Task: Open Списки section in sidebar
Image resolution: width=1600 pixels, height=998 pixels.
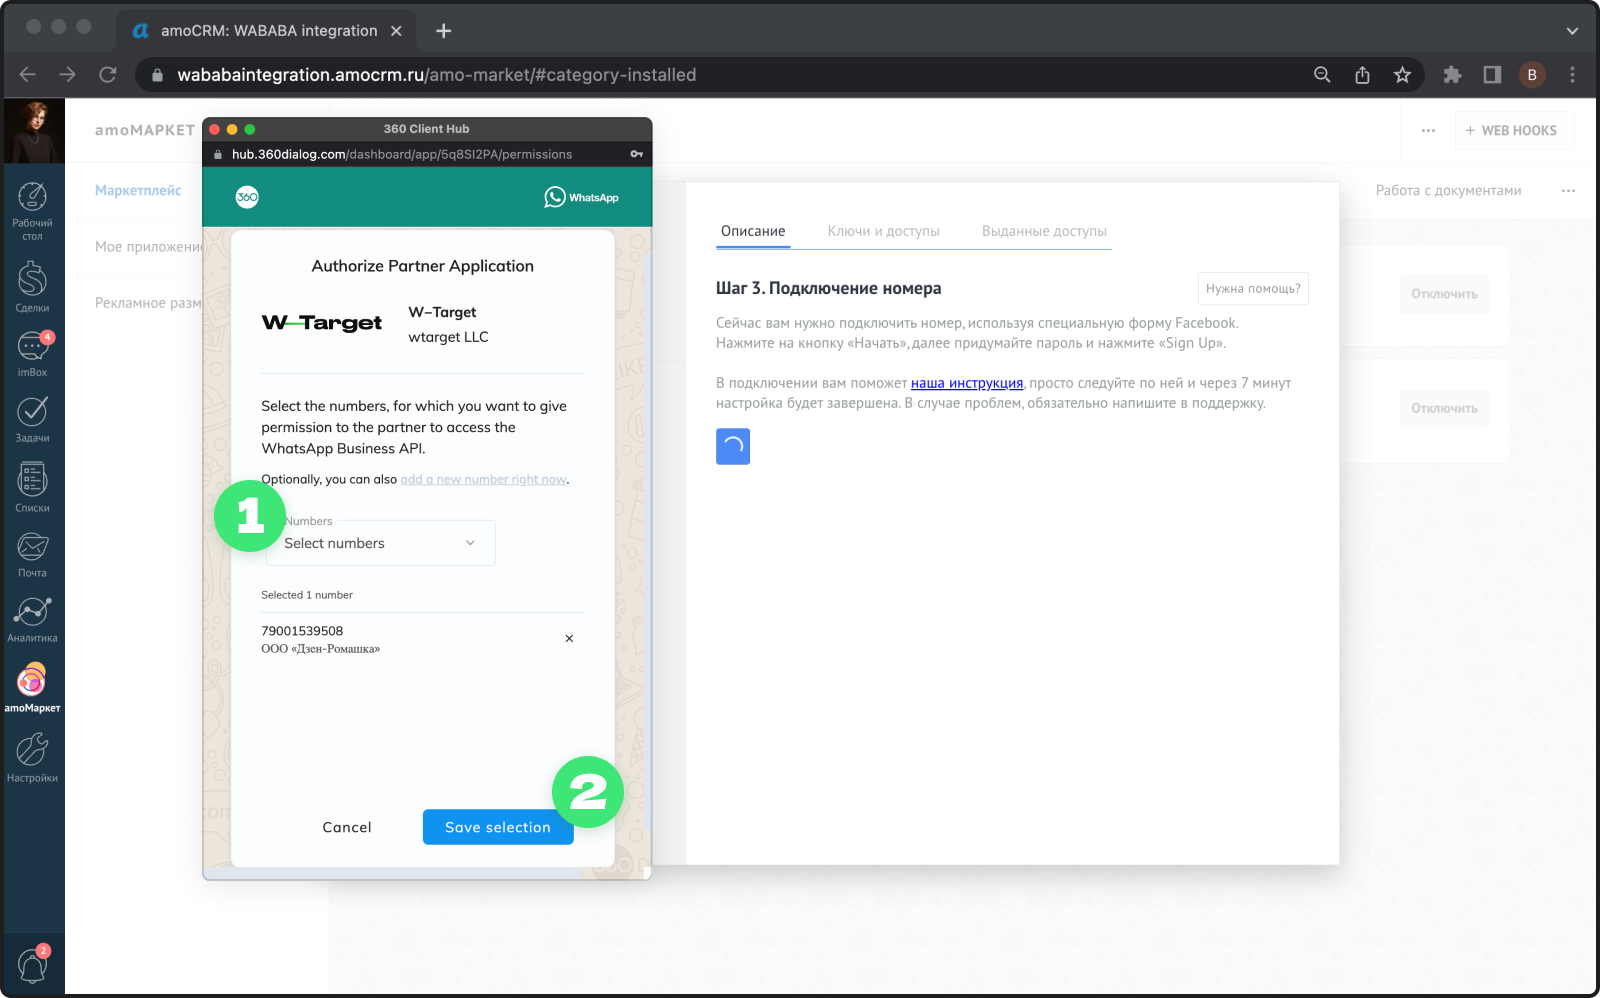Action: point(32,488)
